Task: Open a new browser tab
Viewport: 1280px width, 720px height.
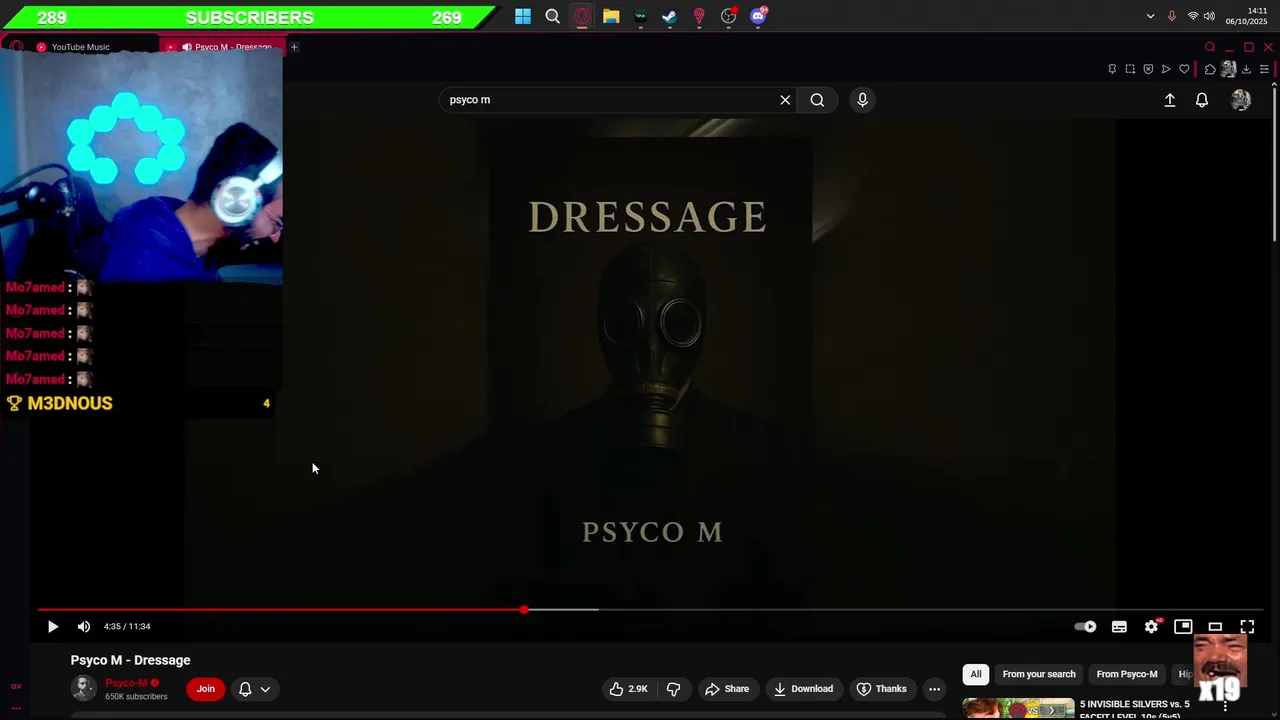Action: point(294,47)
